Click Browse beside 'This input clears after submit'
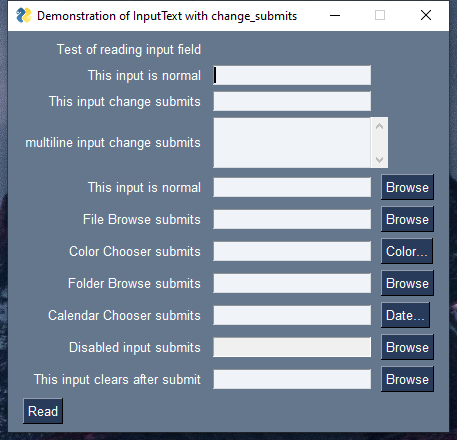Image resolution: width=457 pixels, height=440 pixels. coord(407,379)
